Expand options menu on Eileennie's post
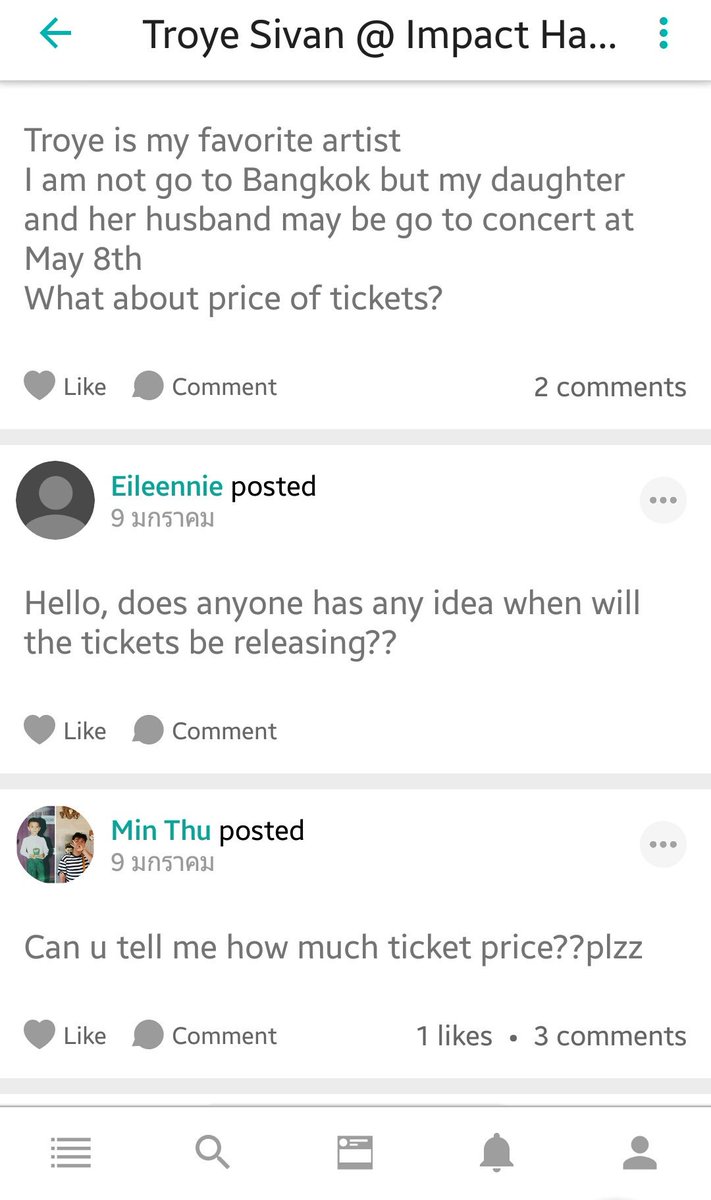711x1200 pixels. pyautogui.click(x=663, y=500)
